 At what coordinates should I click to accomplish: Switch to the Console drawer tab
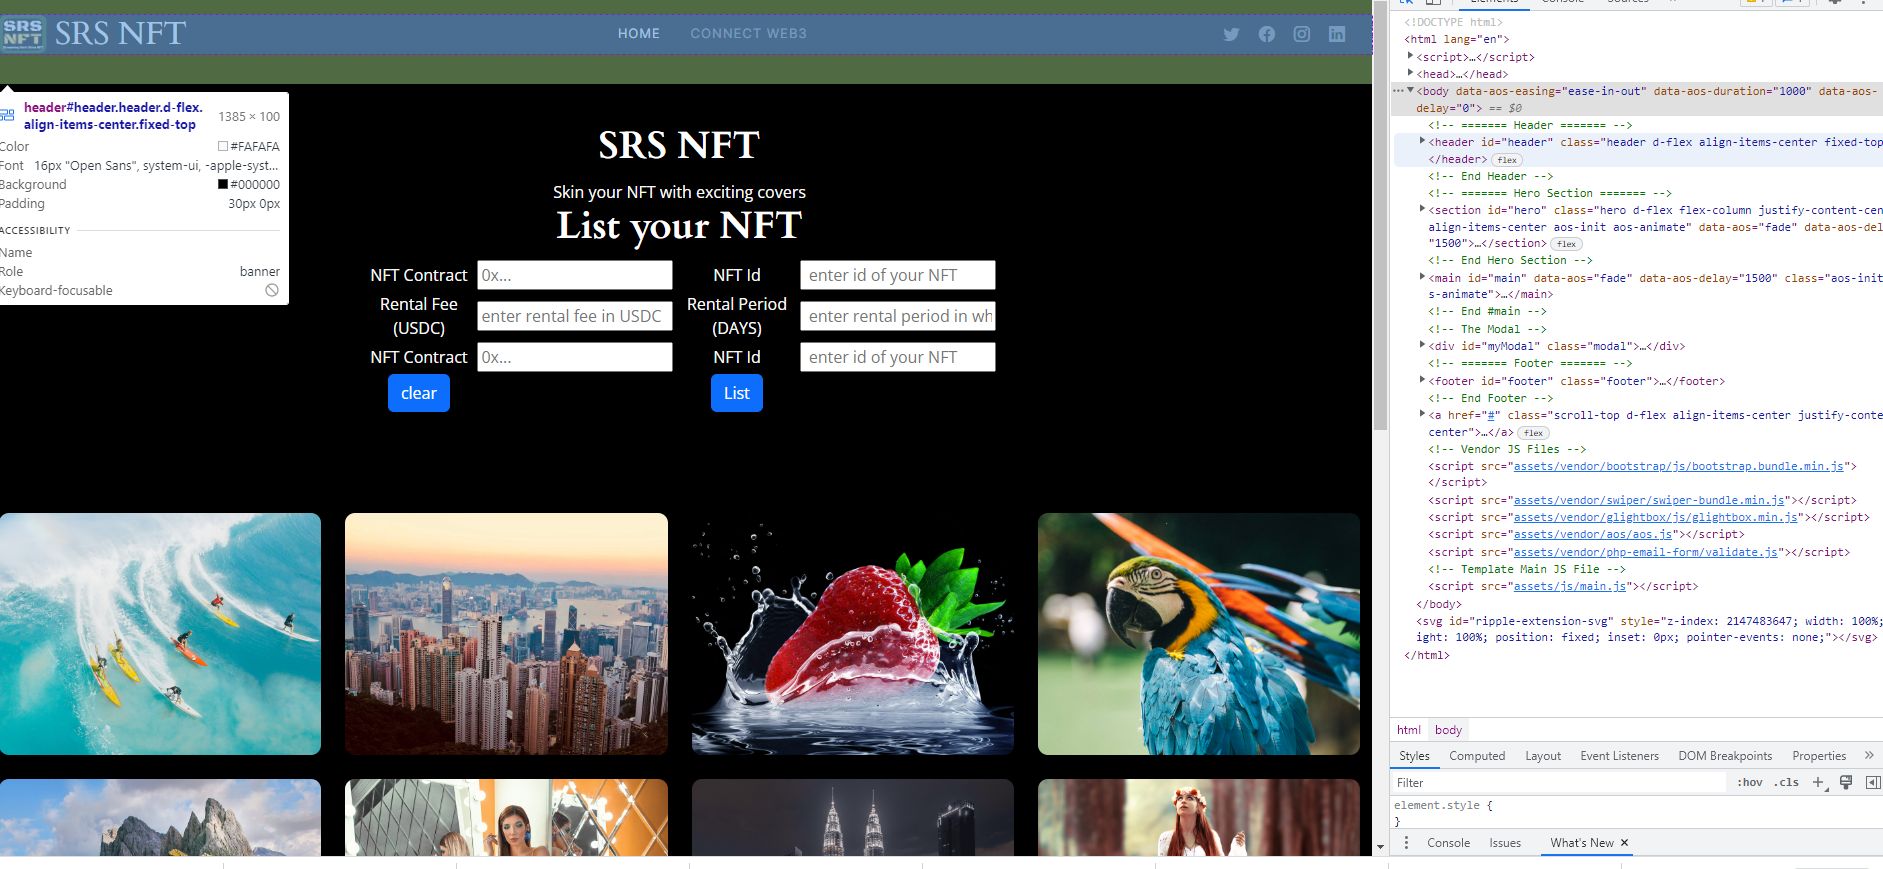click(x=1448, y=843)
